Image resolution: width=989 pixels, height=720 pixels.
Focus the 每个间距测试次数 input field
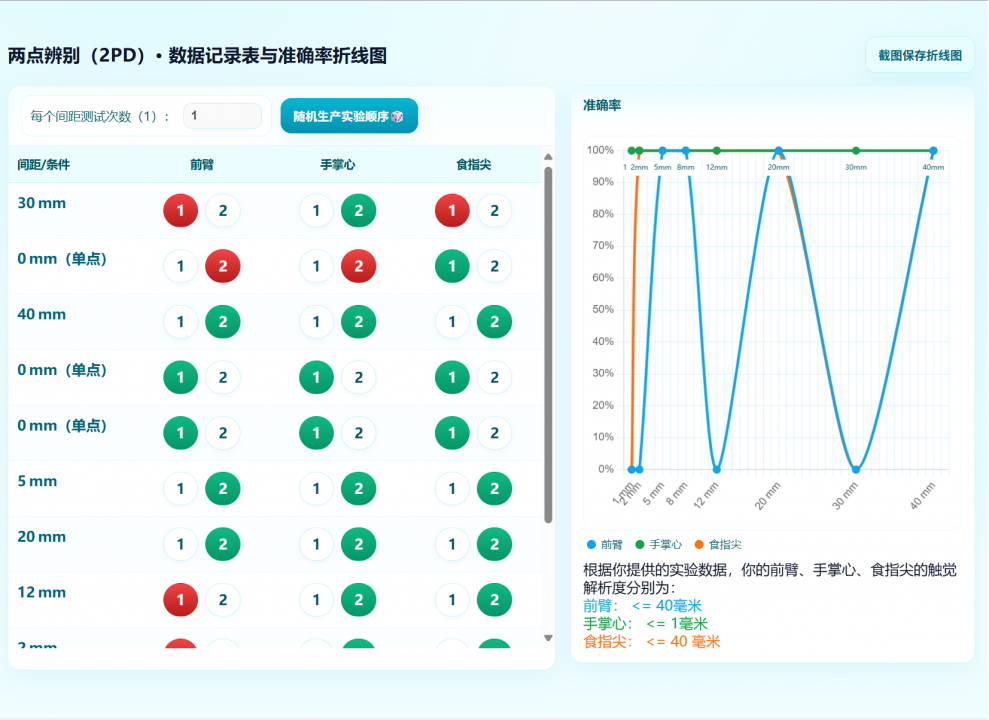point(222,116)
